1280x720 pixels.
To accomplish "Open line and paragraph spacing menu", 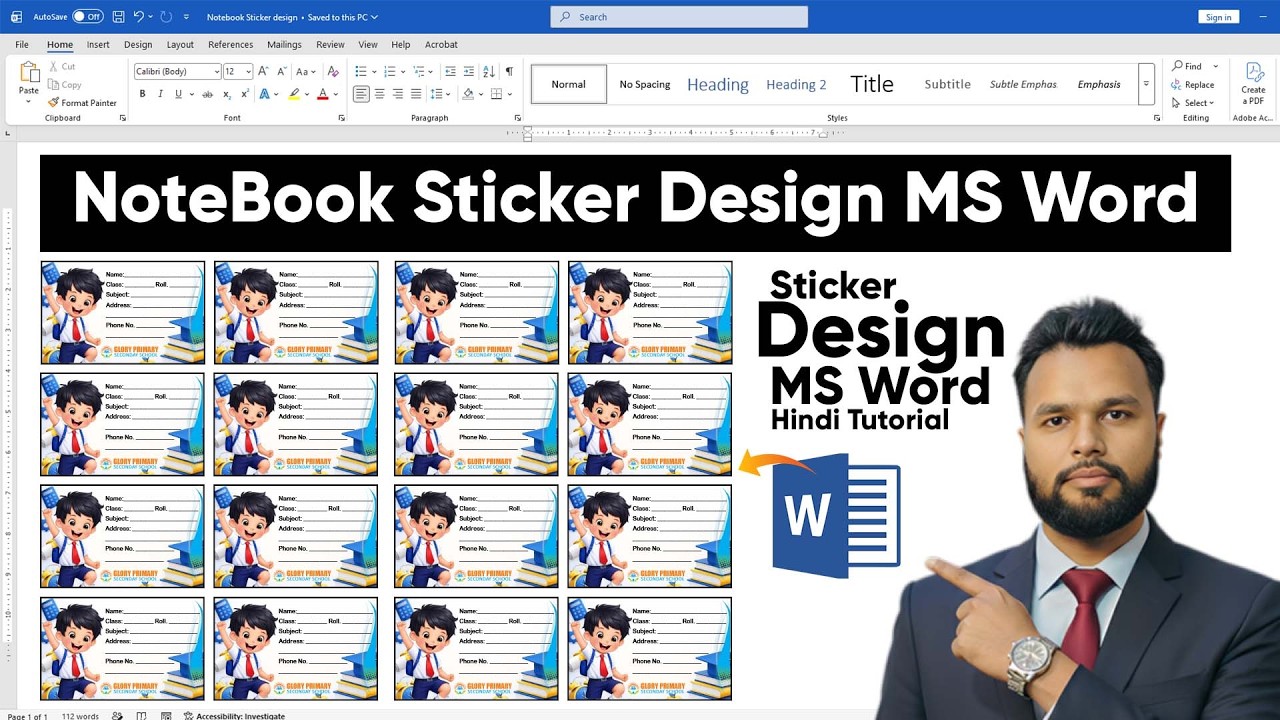I will pyautogui.click(x=438, y=94).
